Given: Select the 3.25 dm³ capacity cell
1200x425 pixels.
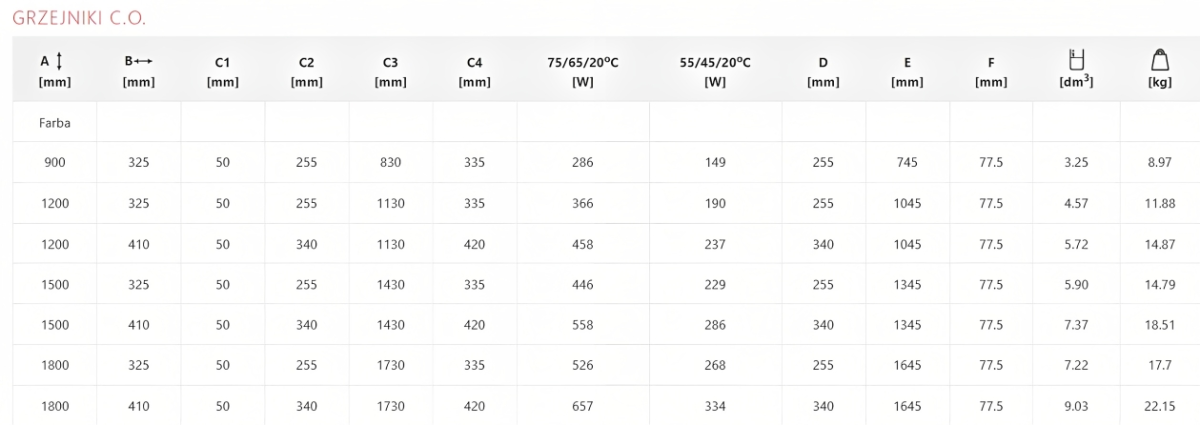Looking at the screenshot, I should click(x=1076, y=162).
